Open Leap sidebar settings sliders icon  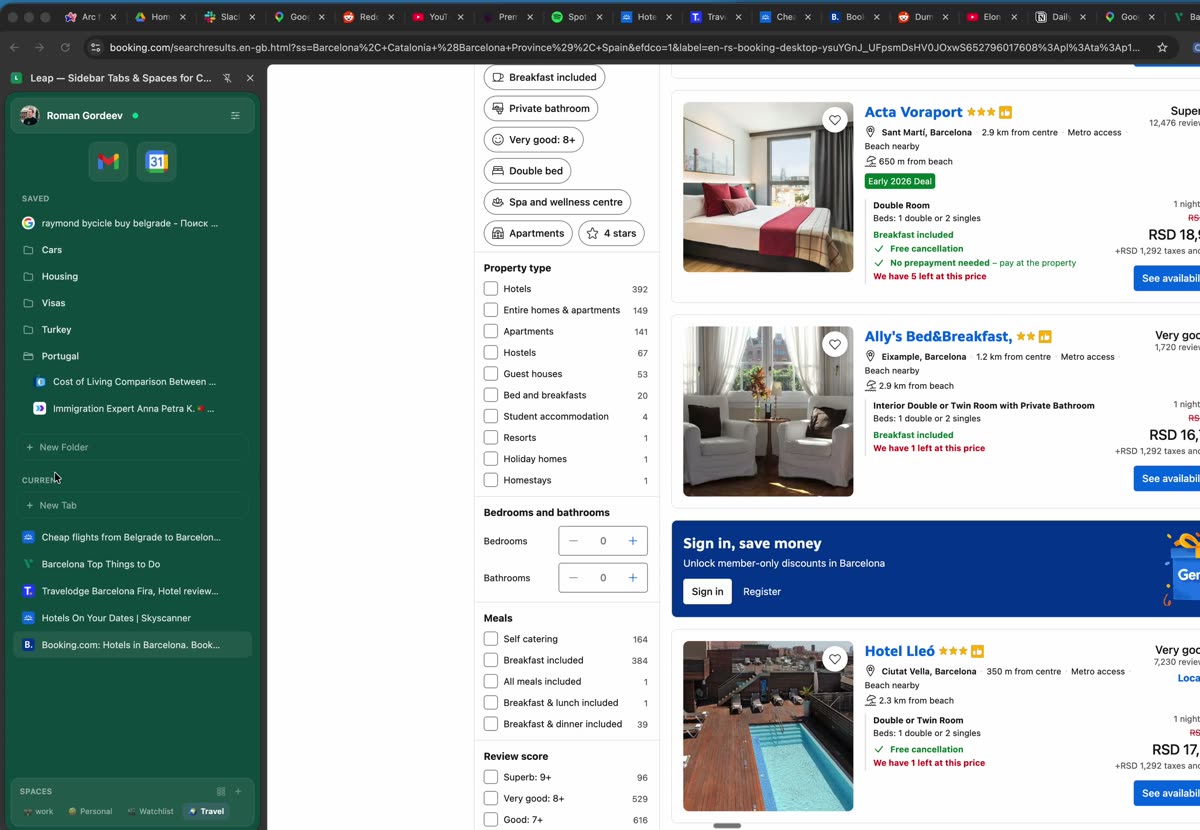point(235,116)
